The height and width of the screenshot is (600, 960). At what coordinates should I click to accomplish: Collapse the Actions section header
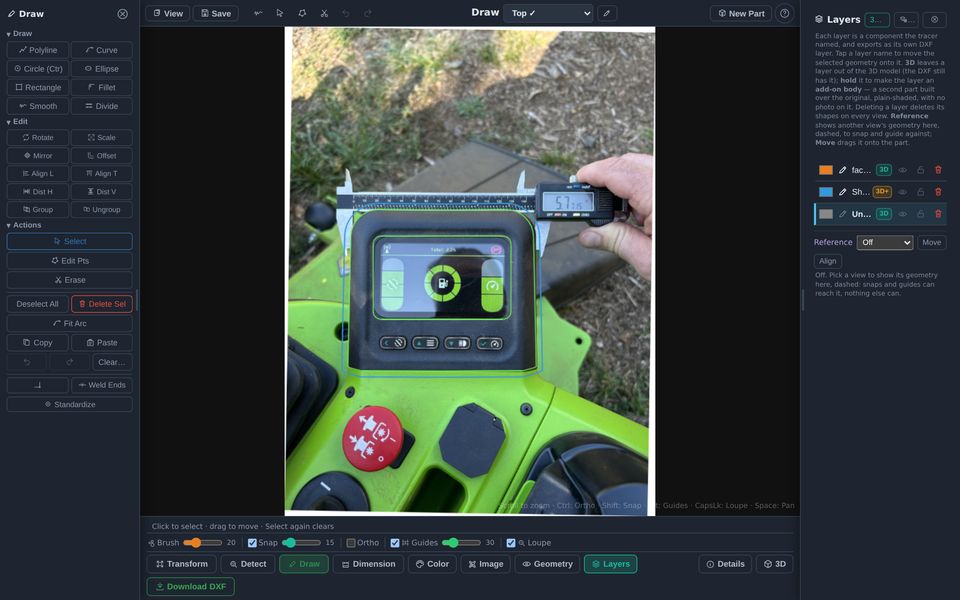(24, 225)
